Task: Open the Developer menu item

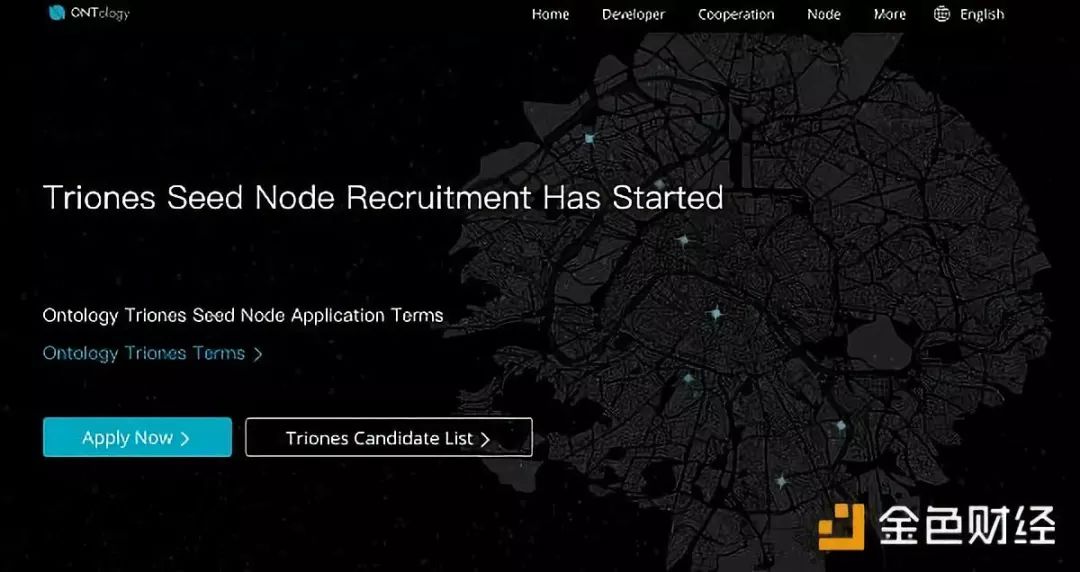Action: pyautogui.click(x=633, y=14)
